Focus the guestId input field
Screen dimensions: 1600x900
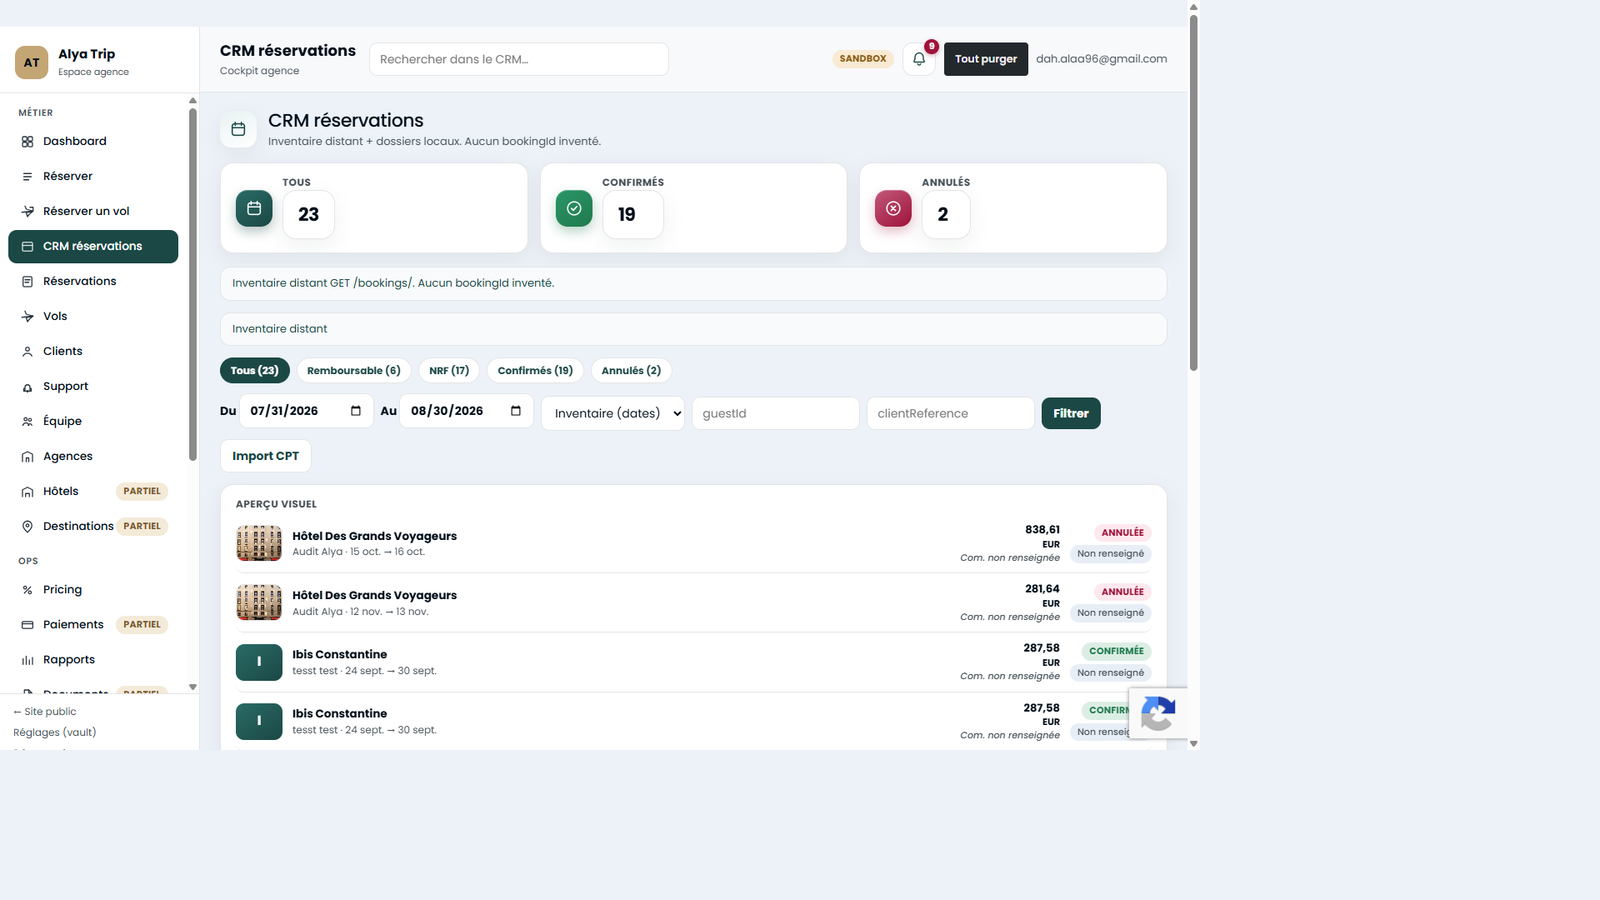pos(776,413)
